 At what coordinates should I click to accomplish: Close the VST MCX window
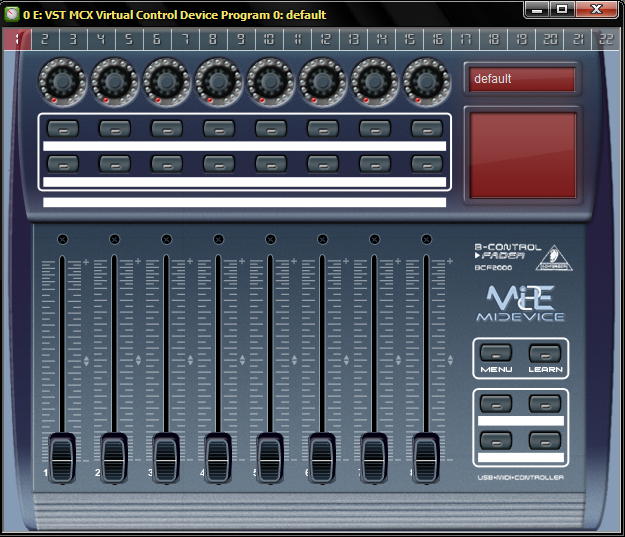pyautogui.click(x=596, y=9)
